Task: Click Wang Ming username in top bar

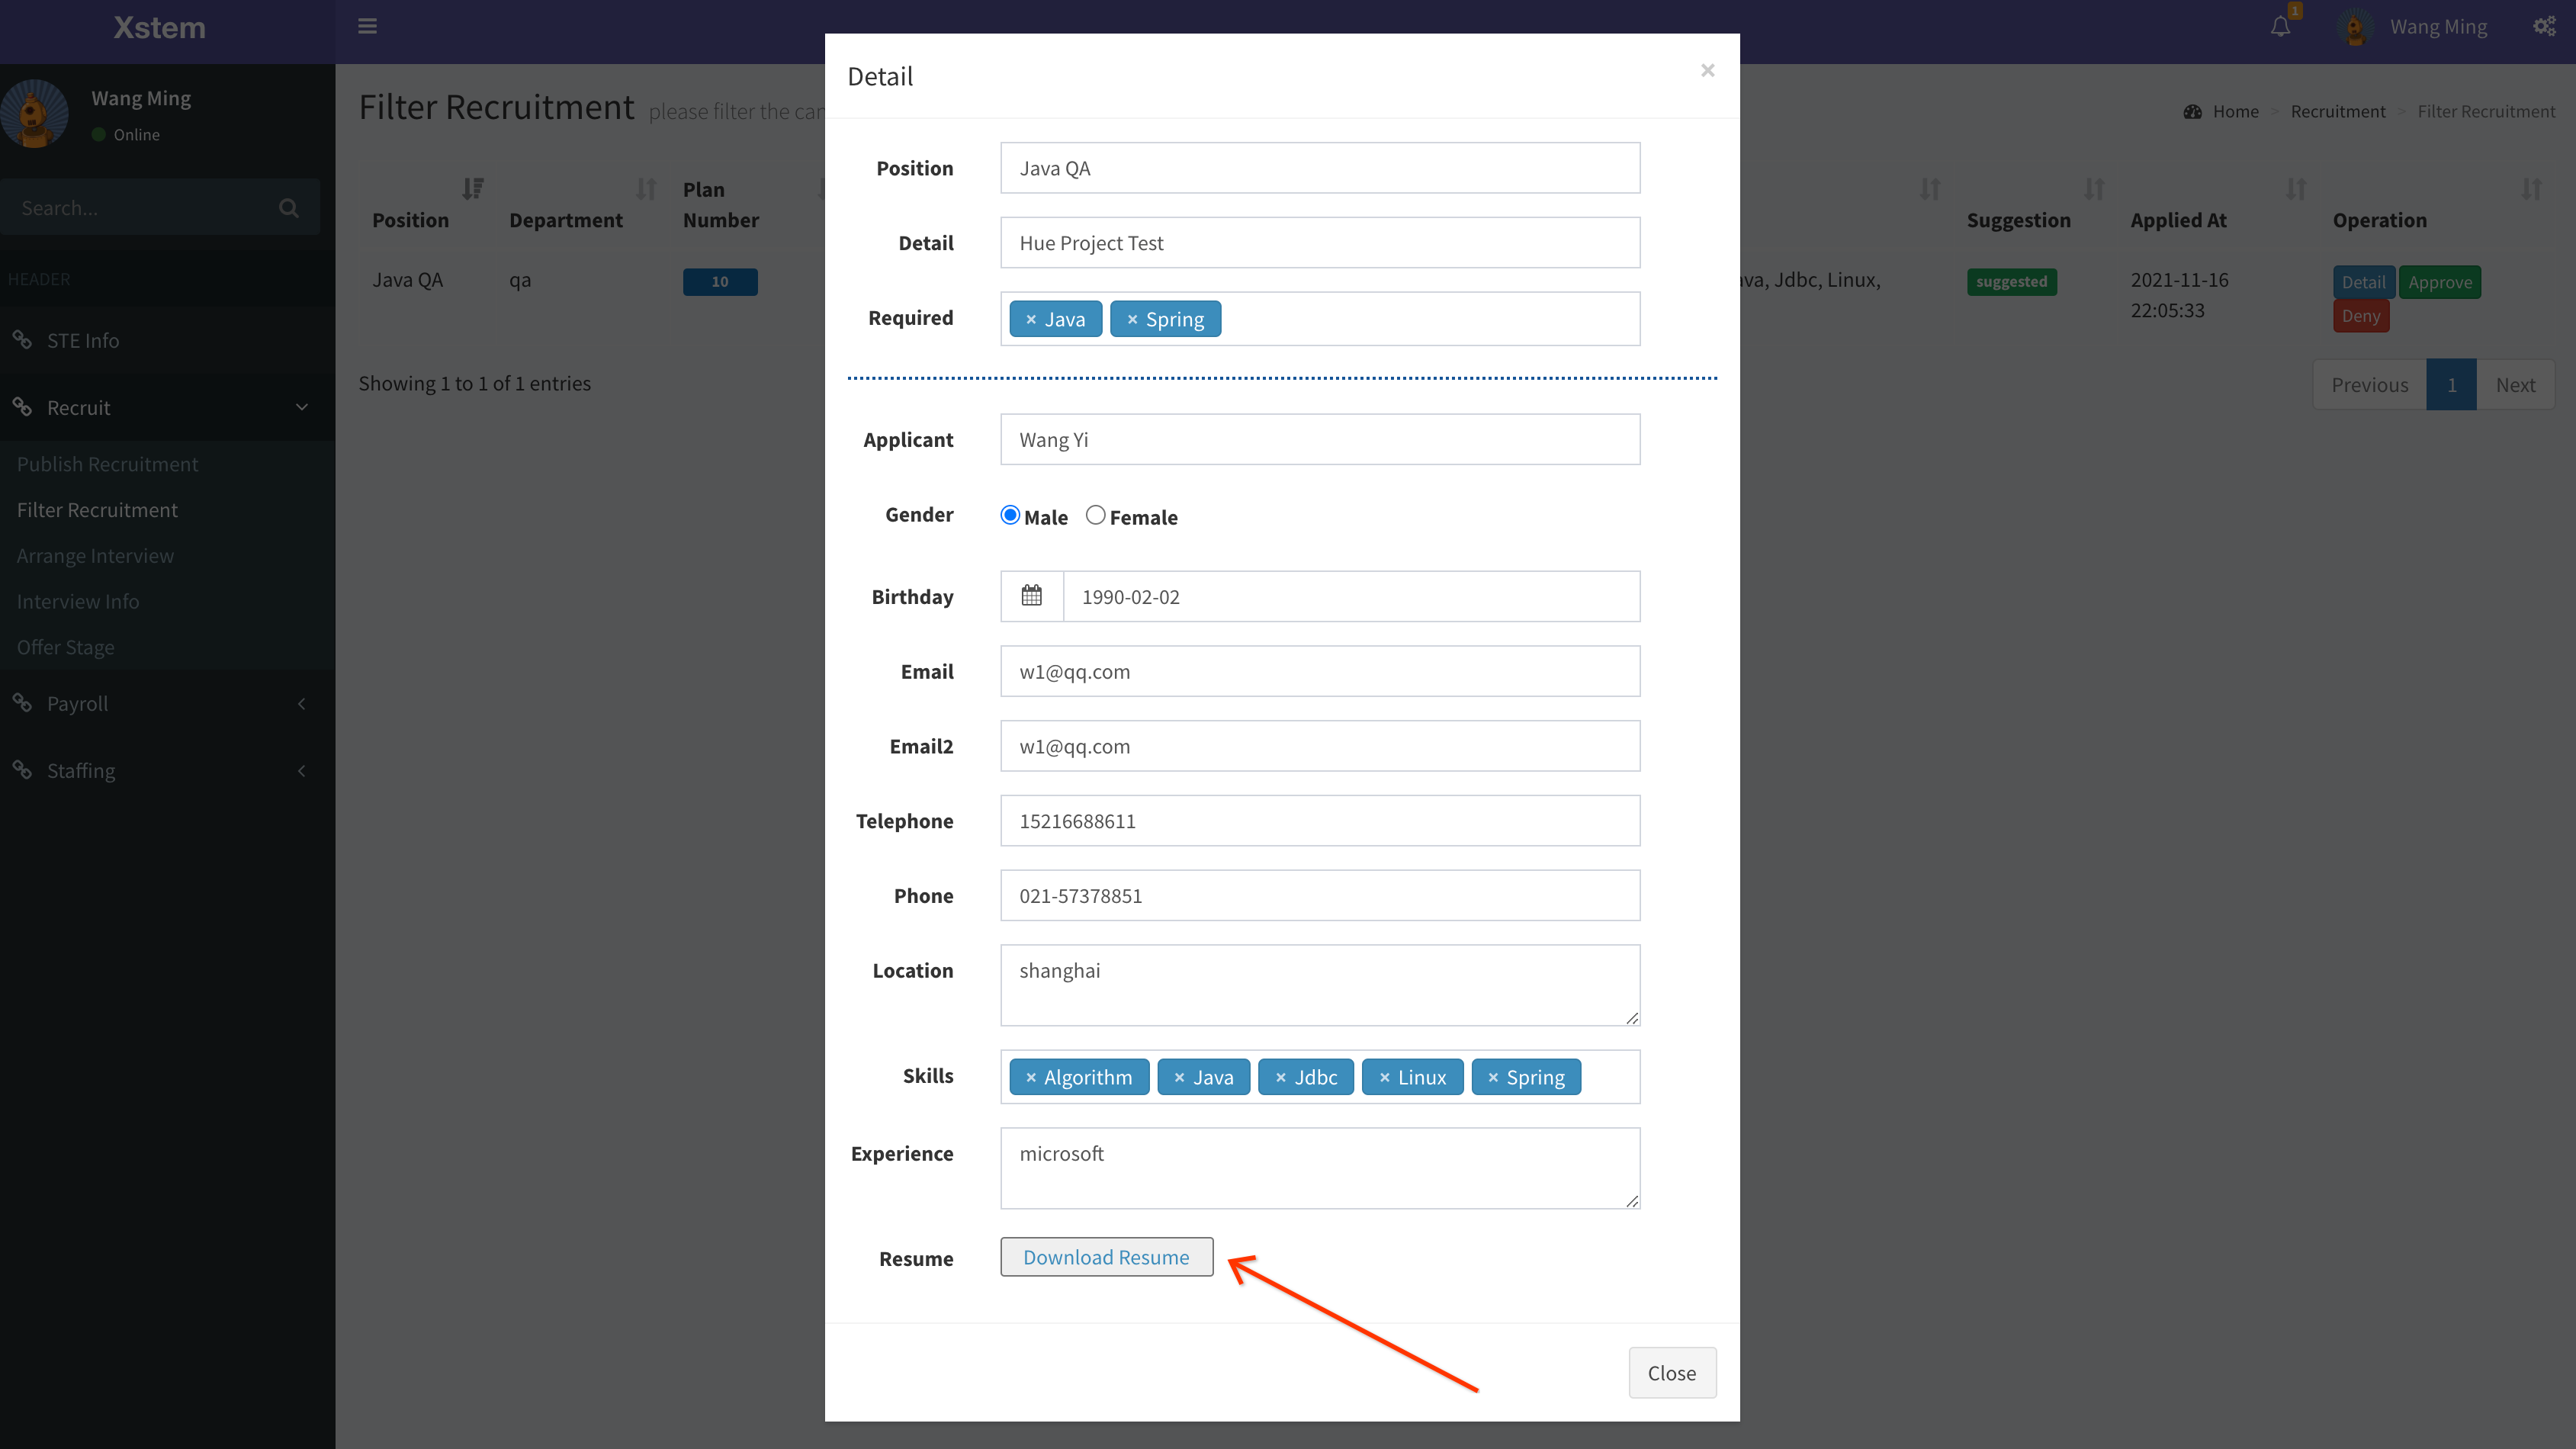Action: point(2438,27)
